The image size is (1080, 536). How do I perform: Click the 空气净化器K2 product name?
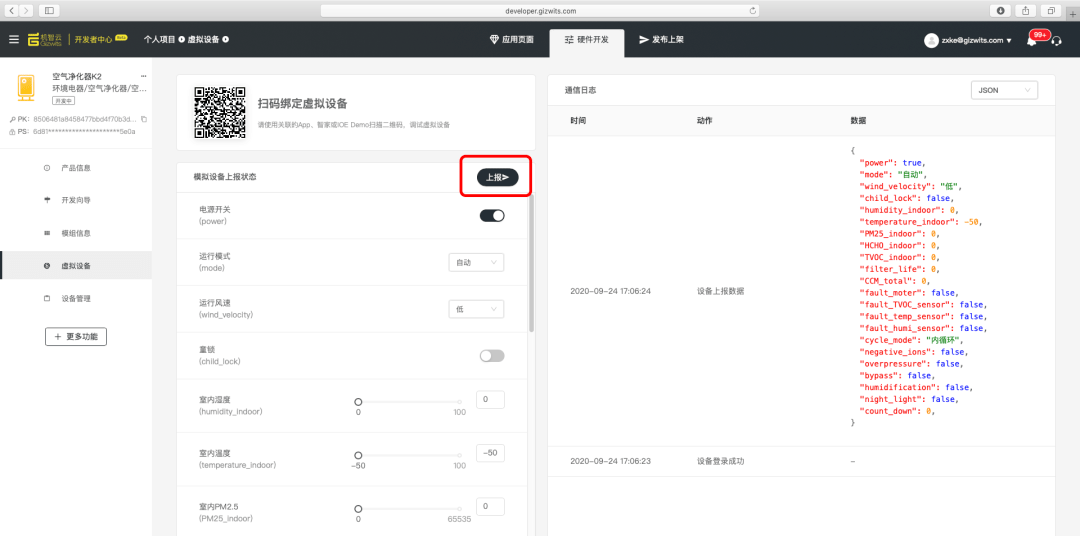coord(77,76)
